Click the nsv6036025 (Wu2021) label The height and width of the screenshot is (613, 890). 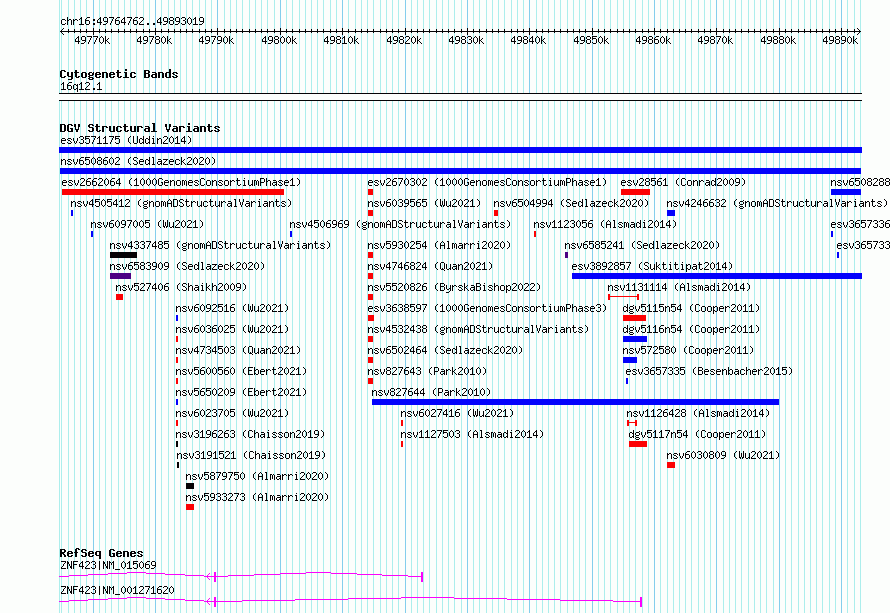tap(232, 329)
